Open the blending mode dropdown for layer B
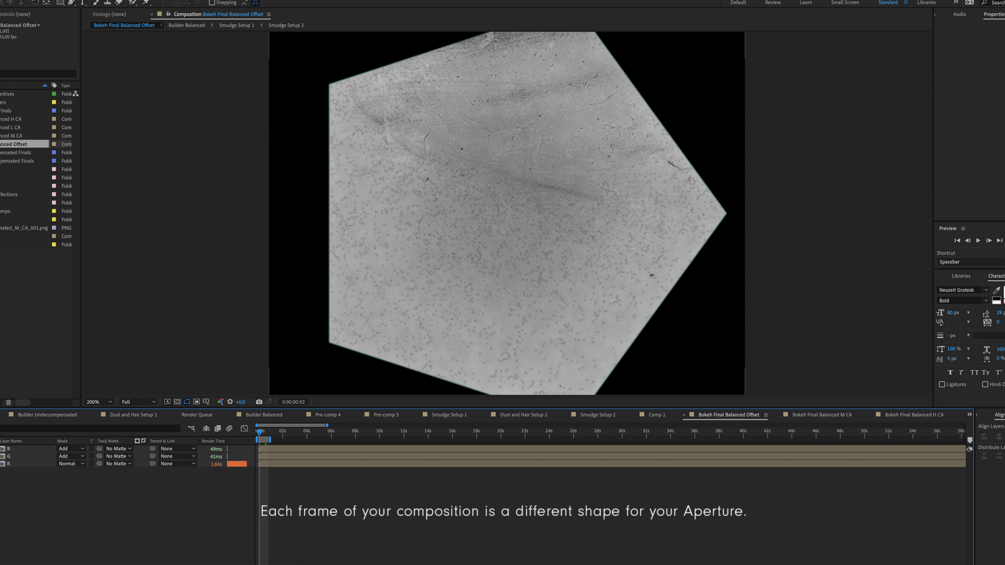The height and width of the screenshot is (565, 1005). (71, 449)
